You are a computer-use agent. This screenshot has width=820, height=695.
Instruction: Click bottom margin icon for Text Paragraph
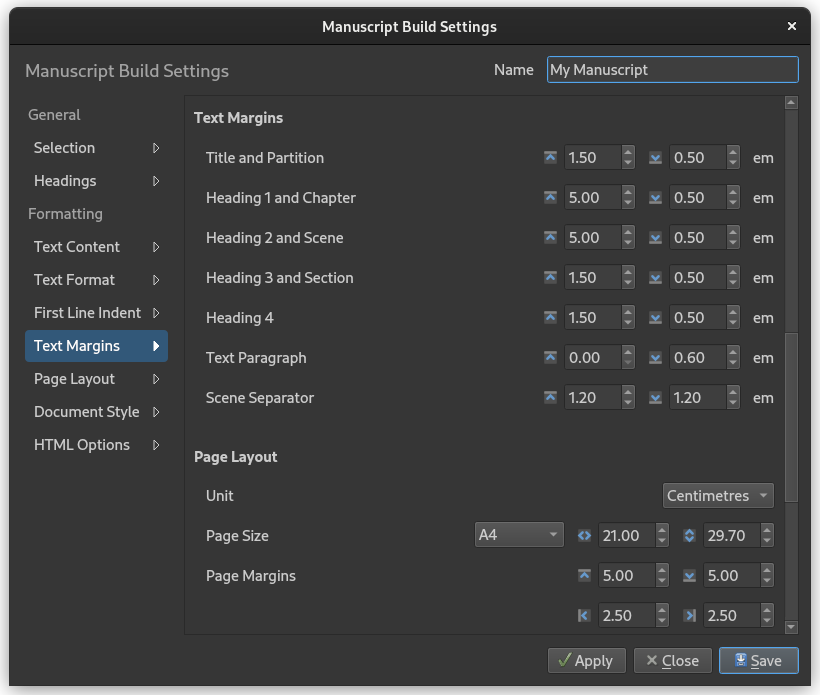[655, 358]
